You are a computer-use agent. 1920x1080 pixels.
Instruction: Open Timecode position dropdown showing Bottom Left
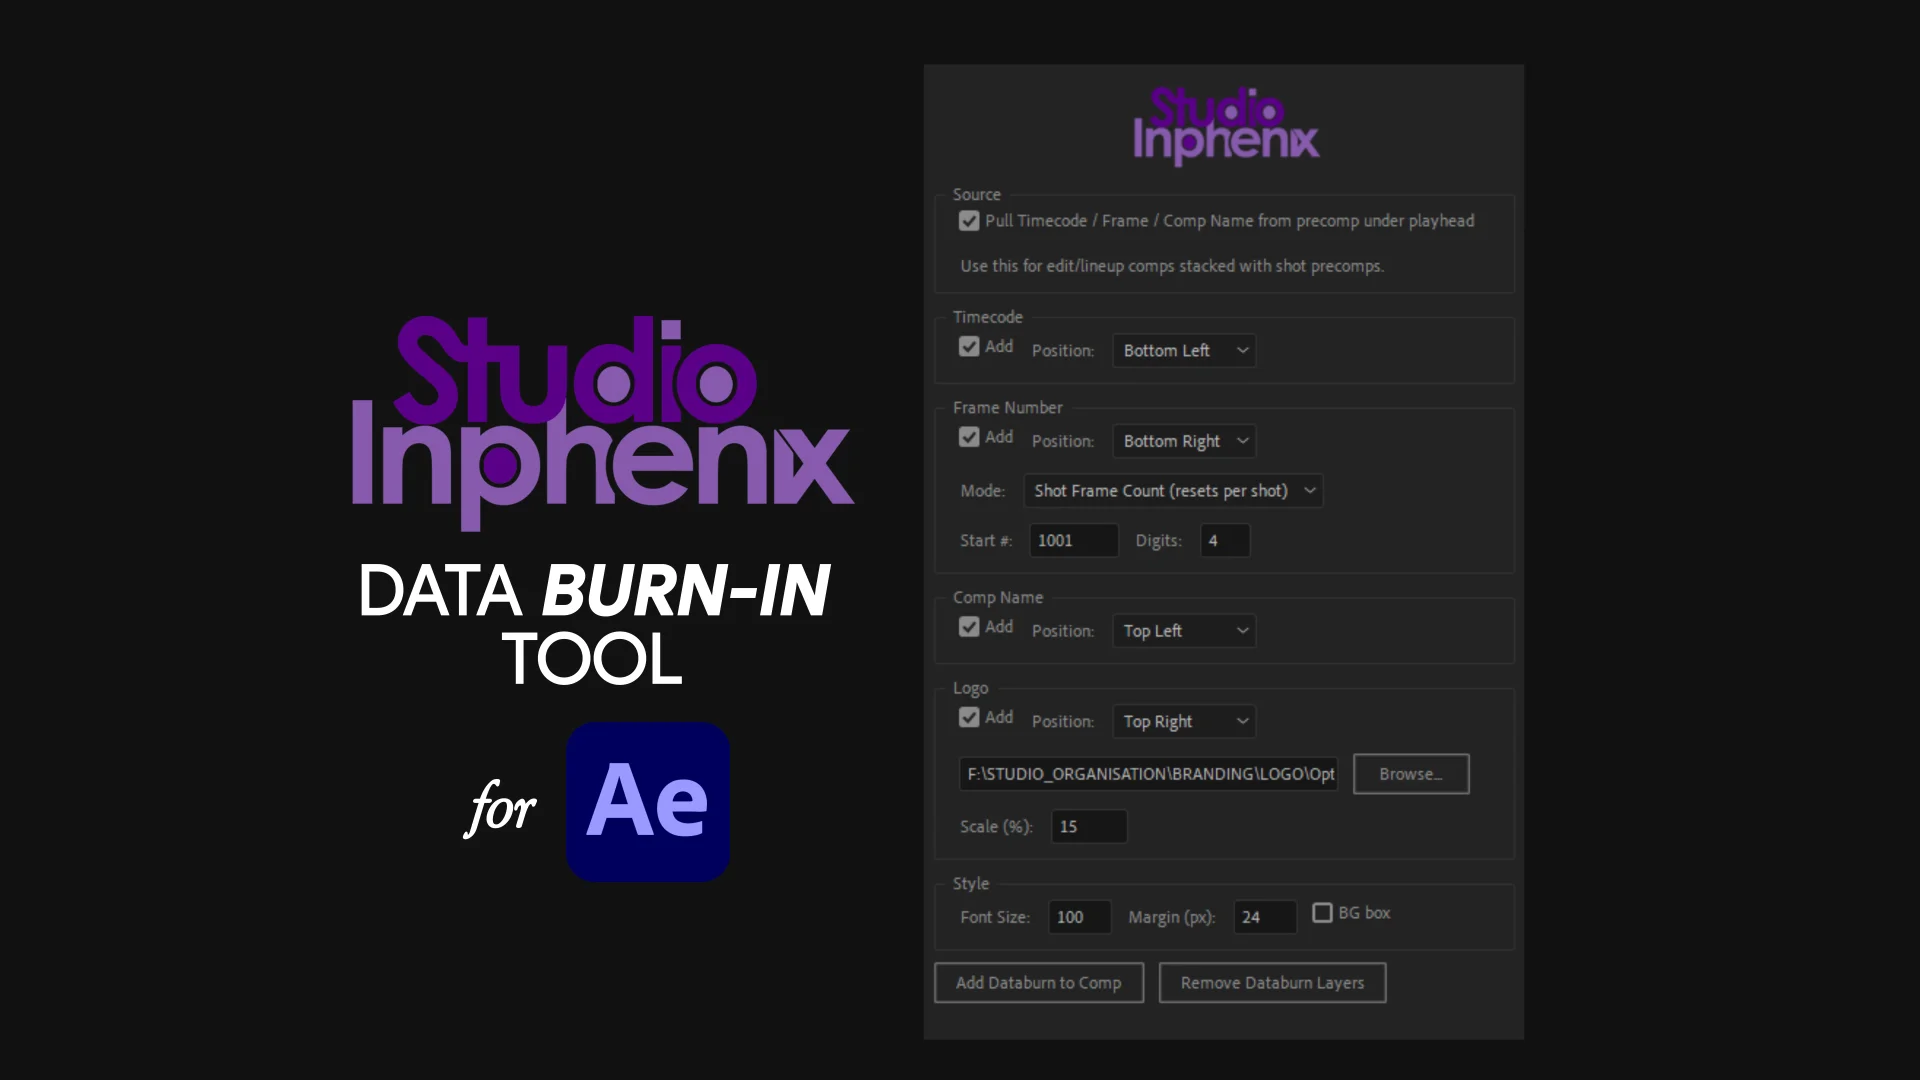tap(1185, 351)
